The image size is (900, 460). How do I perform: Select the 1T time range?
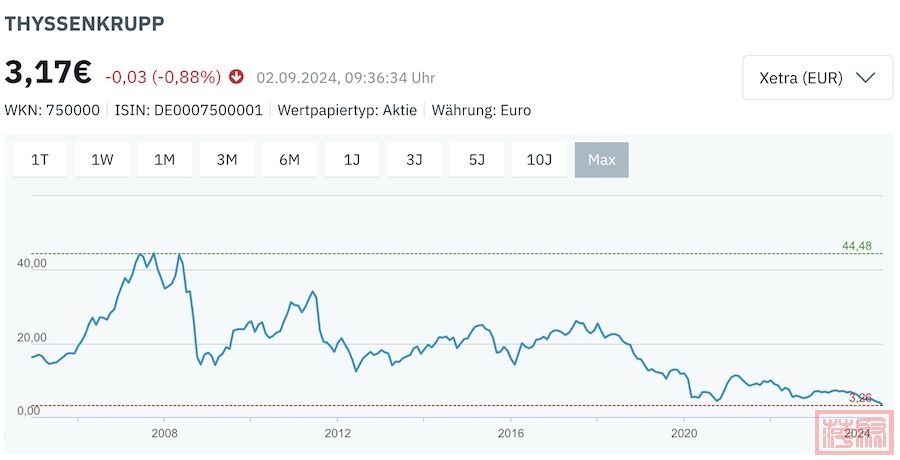click(40, 160)
